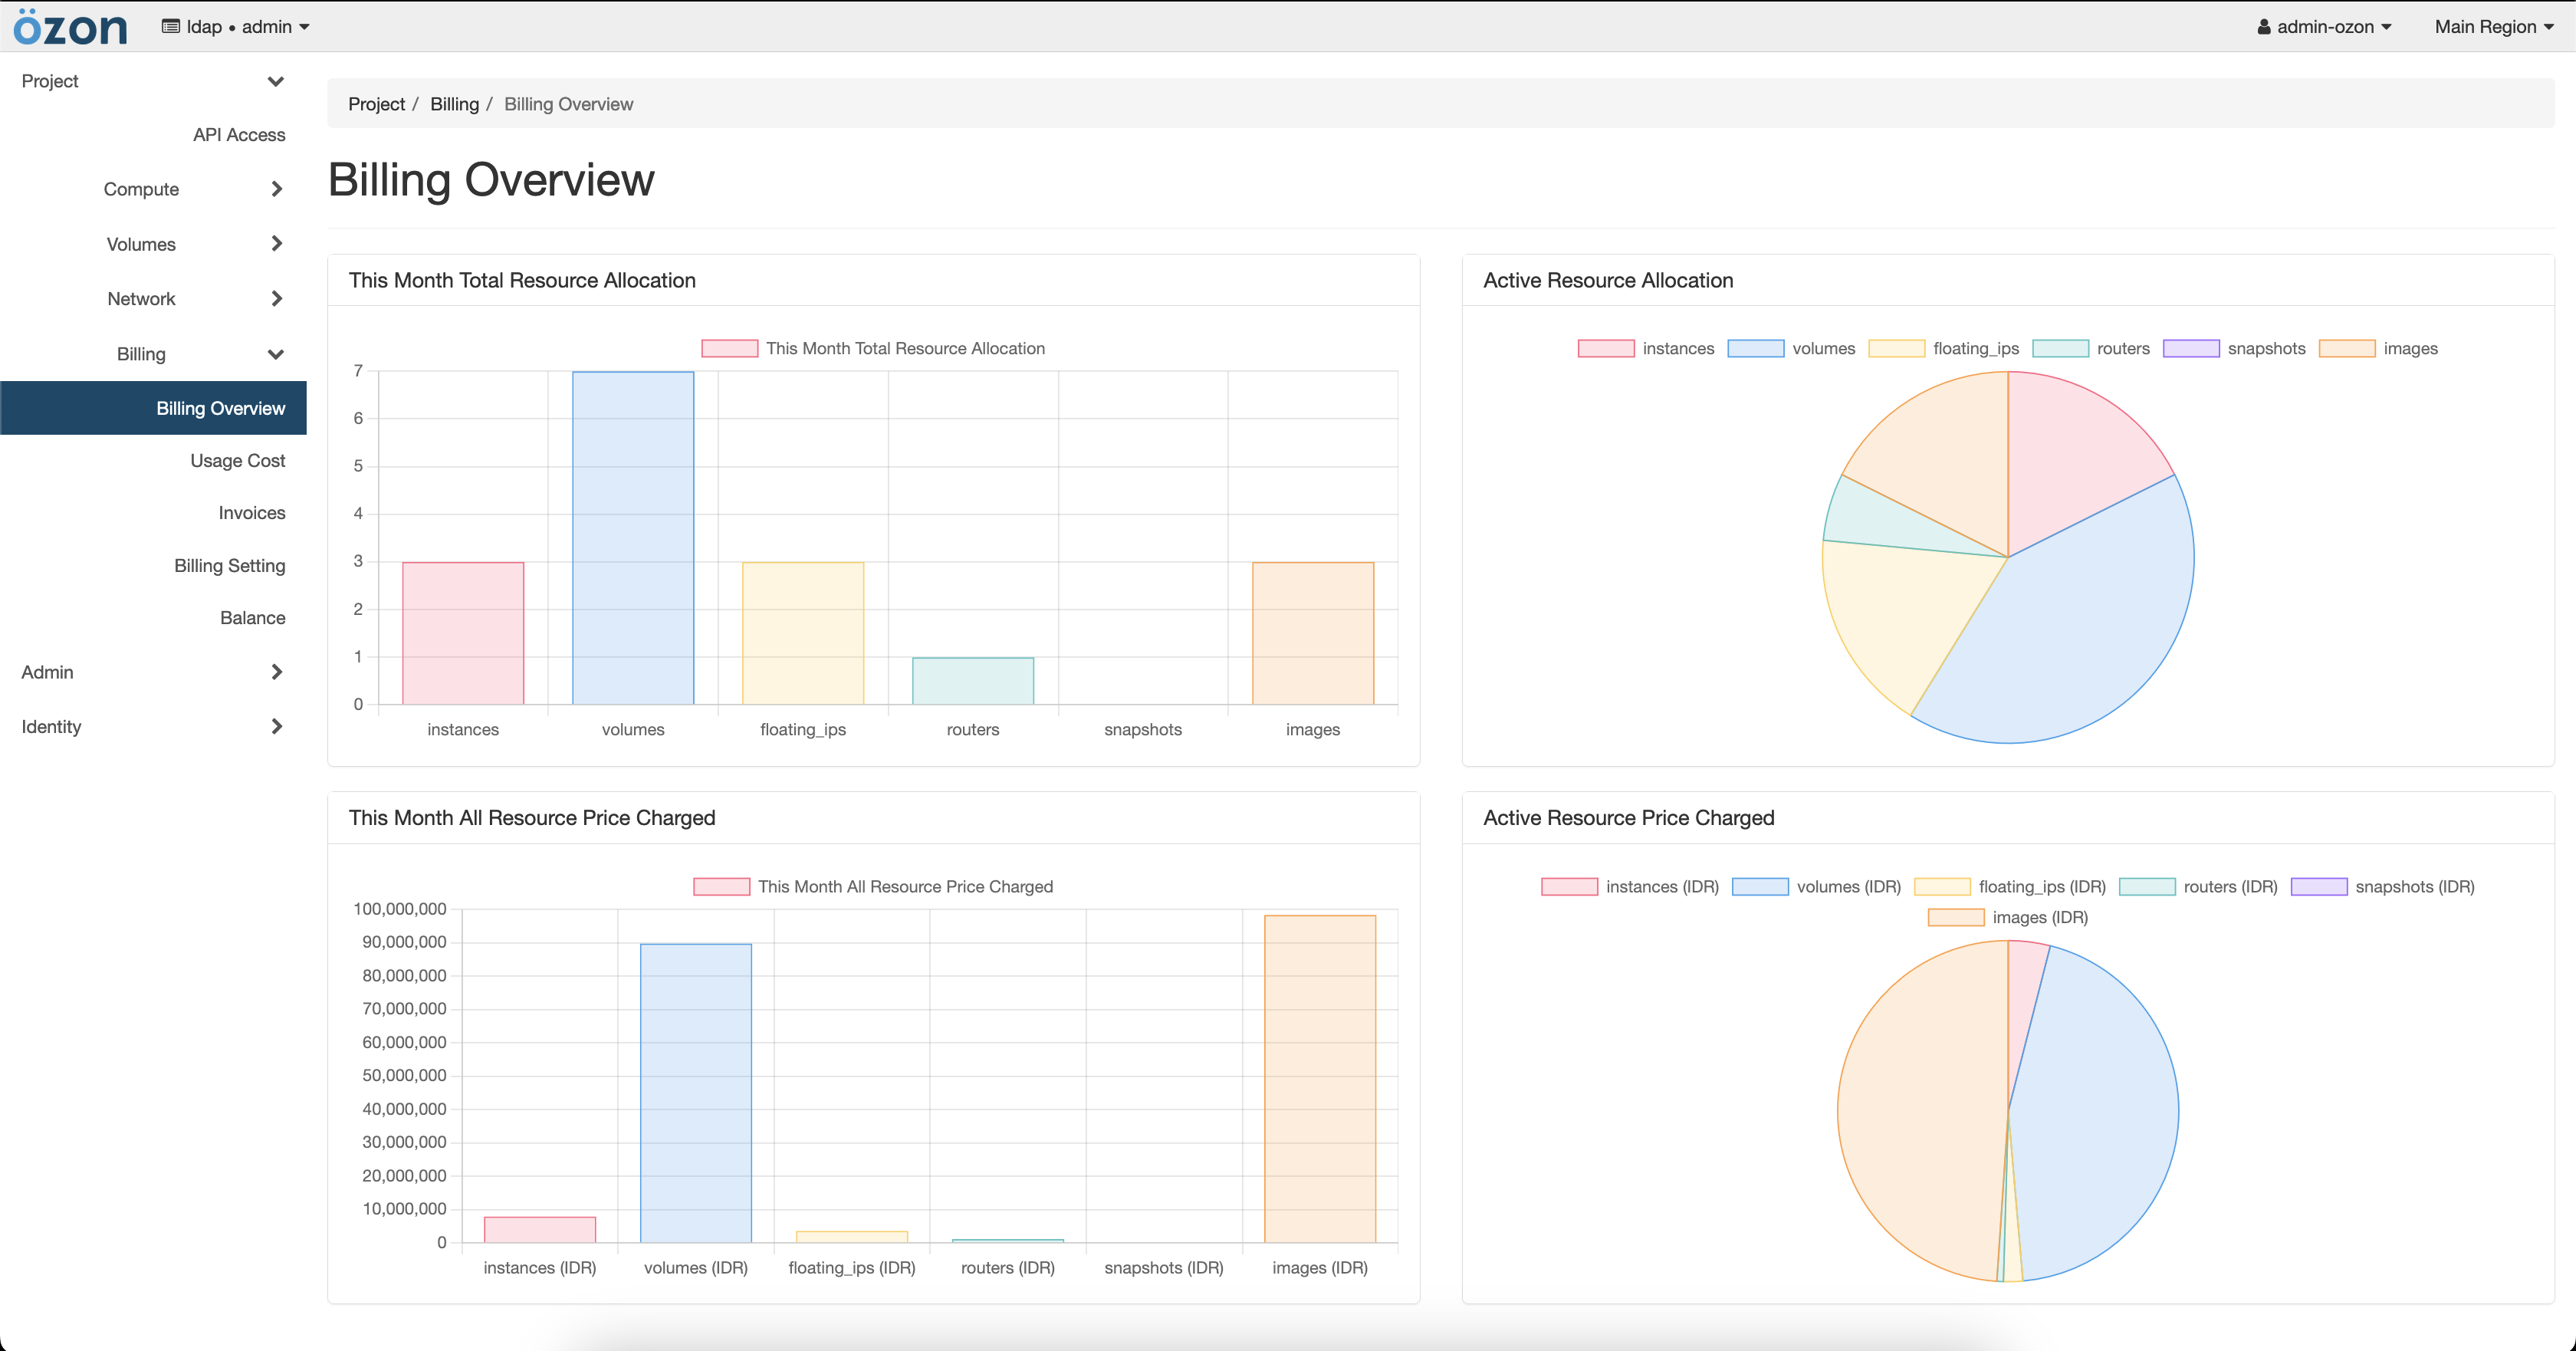Toggle floating_ips (IDR) legend swatch
This screenshot has height=1351, width=2576.
1942,886
